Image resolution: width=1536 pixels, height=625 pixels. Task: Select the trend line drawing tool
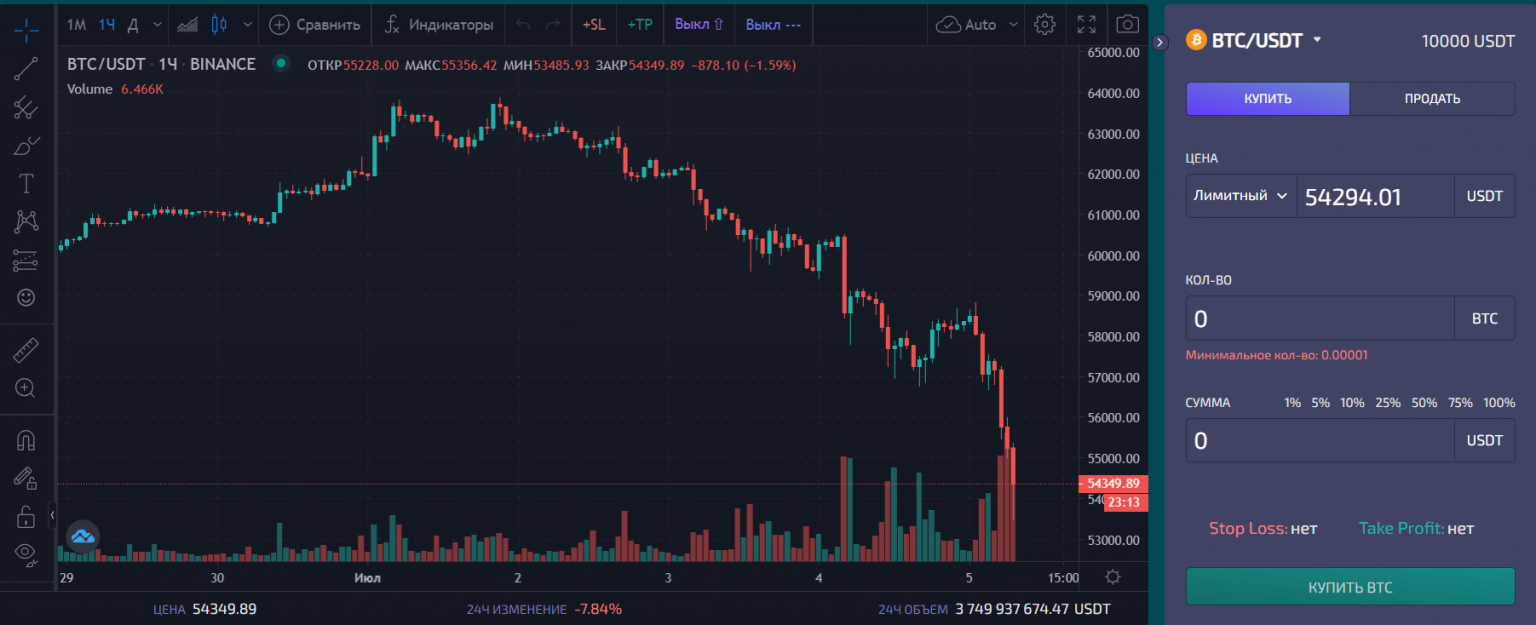coord(26,68)
